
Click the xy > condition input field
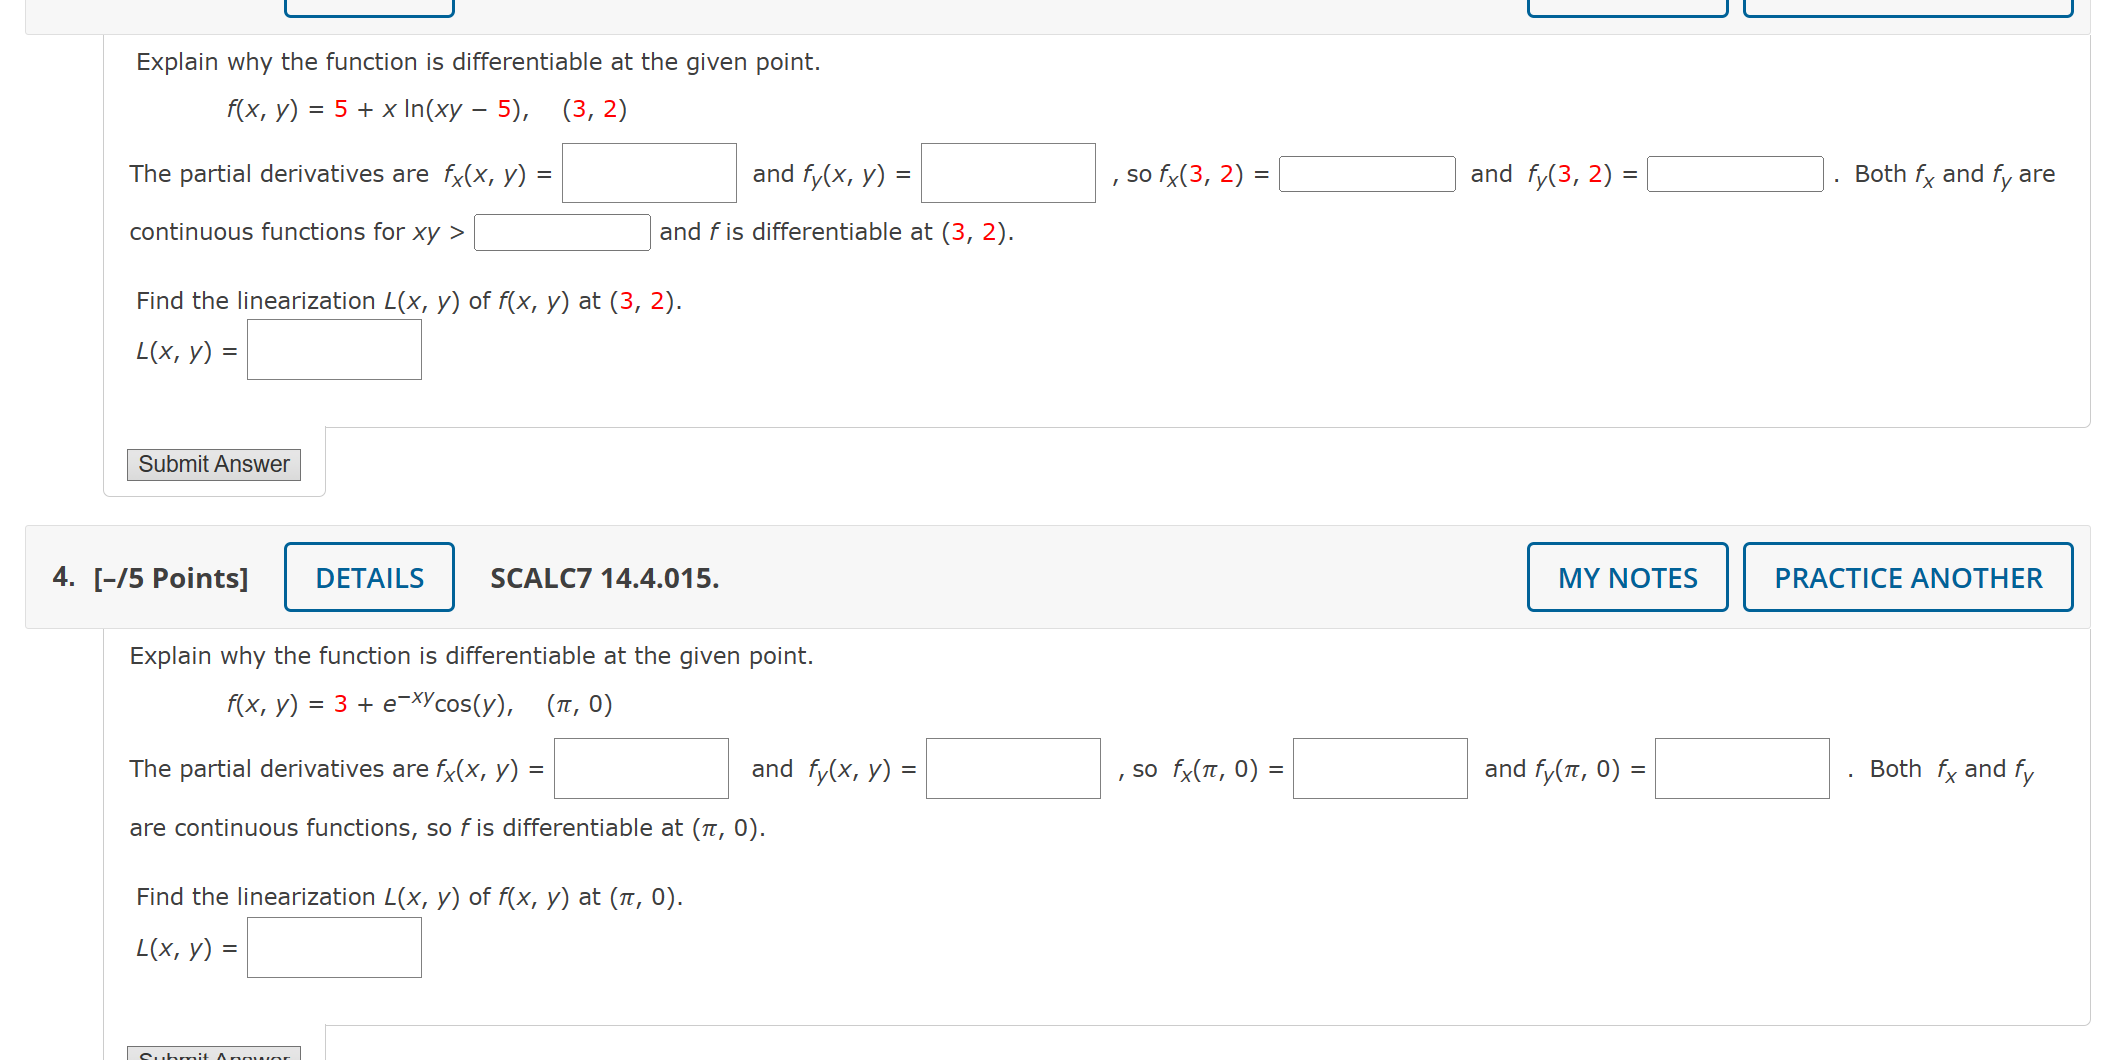point(561,231)
